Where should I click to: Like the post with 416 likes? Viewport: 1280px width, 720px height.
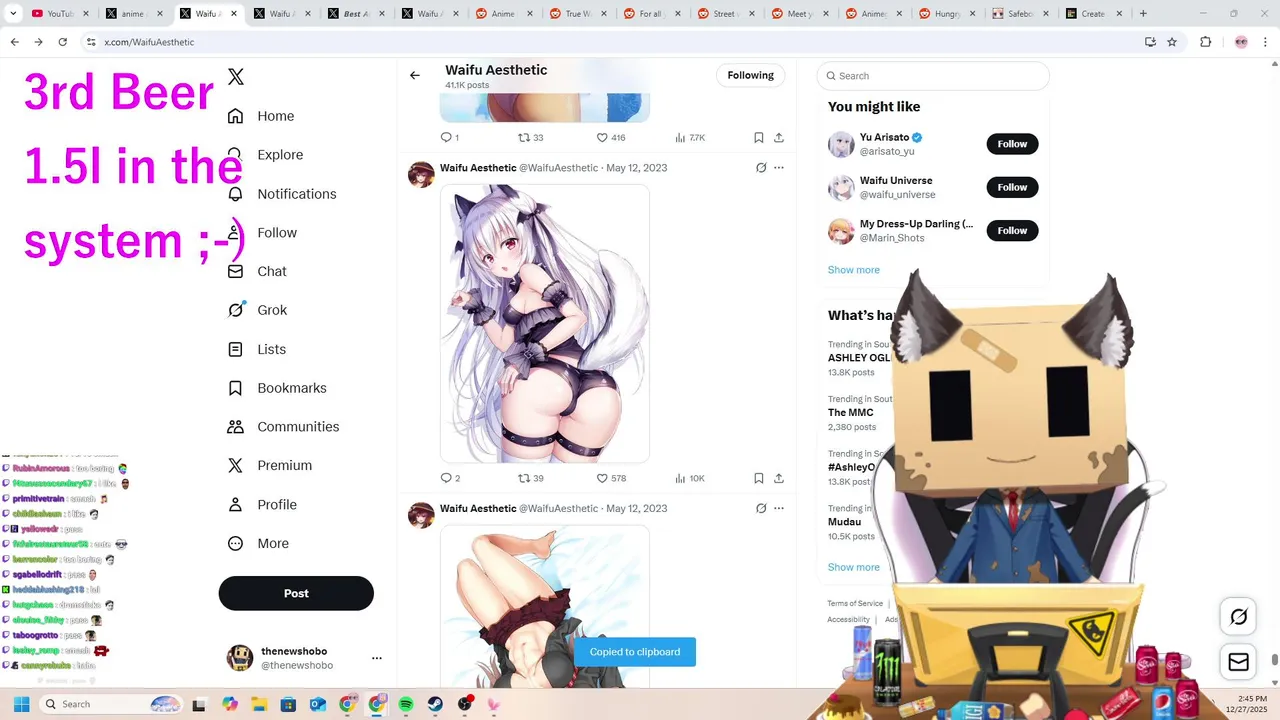tap(610, 138)
